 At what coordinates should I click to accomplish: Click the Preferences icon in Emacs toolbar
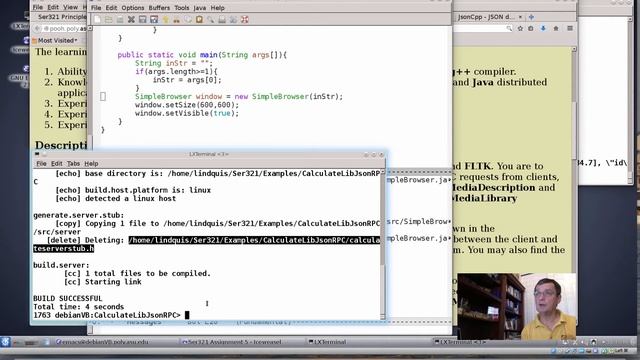(x=233, y=19)
